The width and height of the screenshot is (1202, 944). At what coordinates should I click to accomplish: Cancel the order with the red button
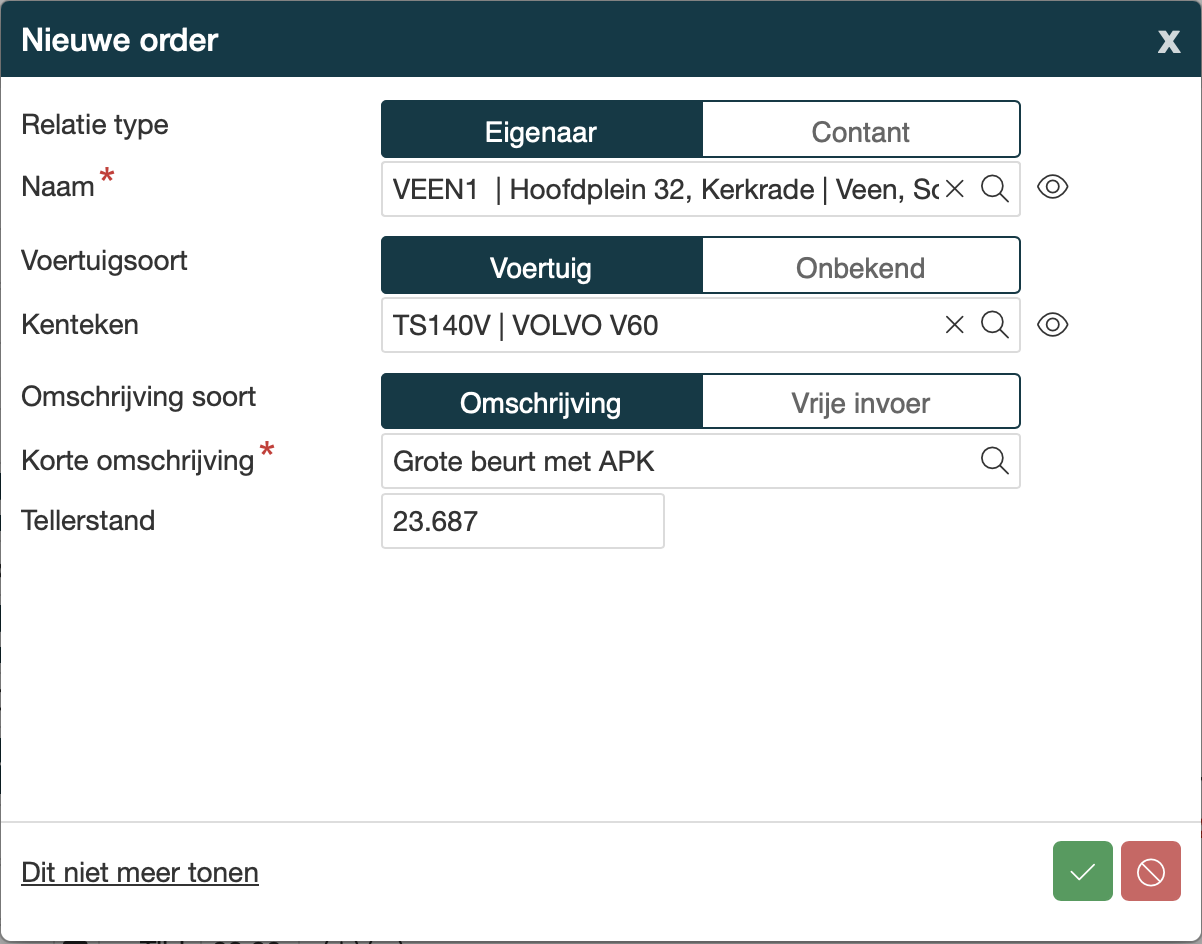[x=1151, y=871]
